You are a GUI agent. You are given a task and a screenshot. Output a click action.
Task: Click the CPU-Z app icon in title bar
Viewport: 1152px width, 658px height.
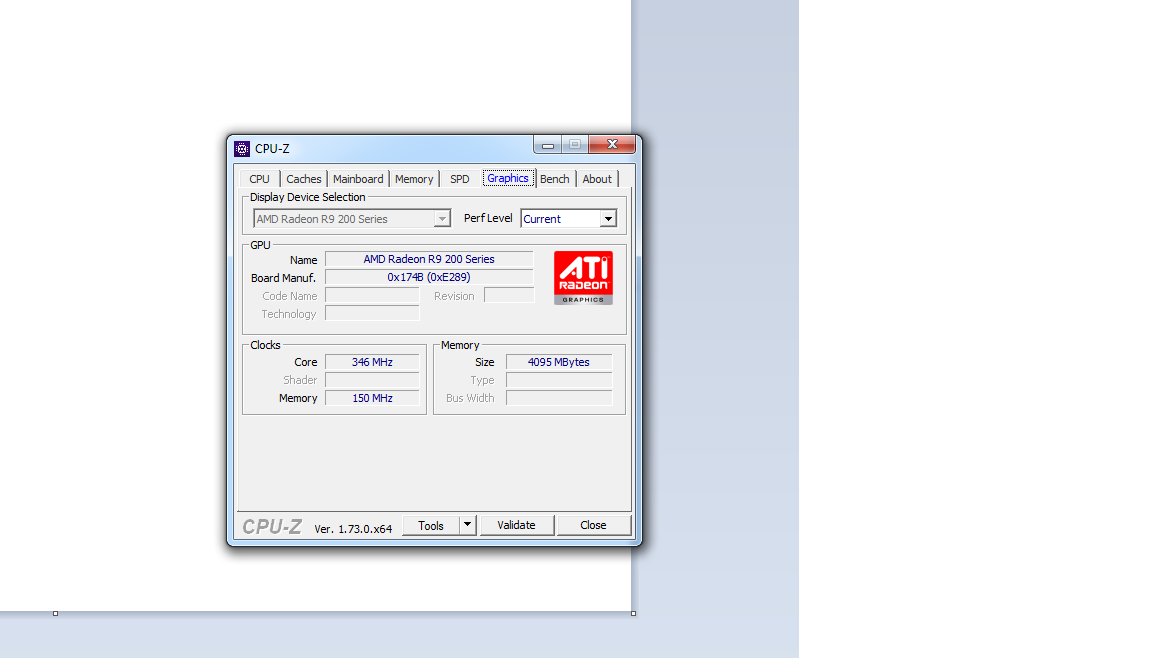point(242,149)
